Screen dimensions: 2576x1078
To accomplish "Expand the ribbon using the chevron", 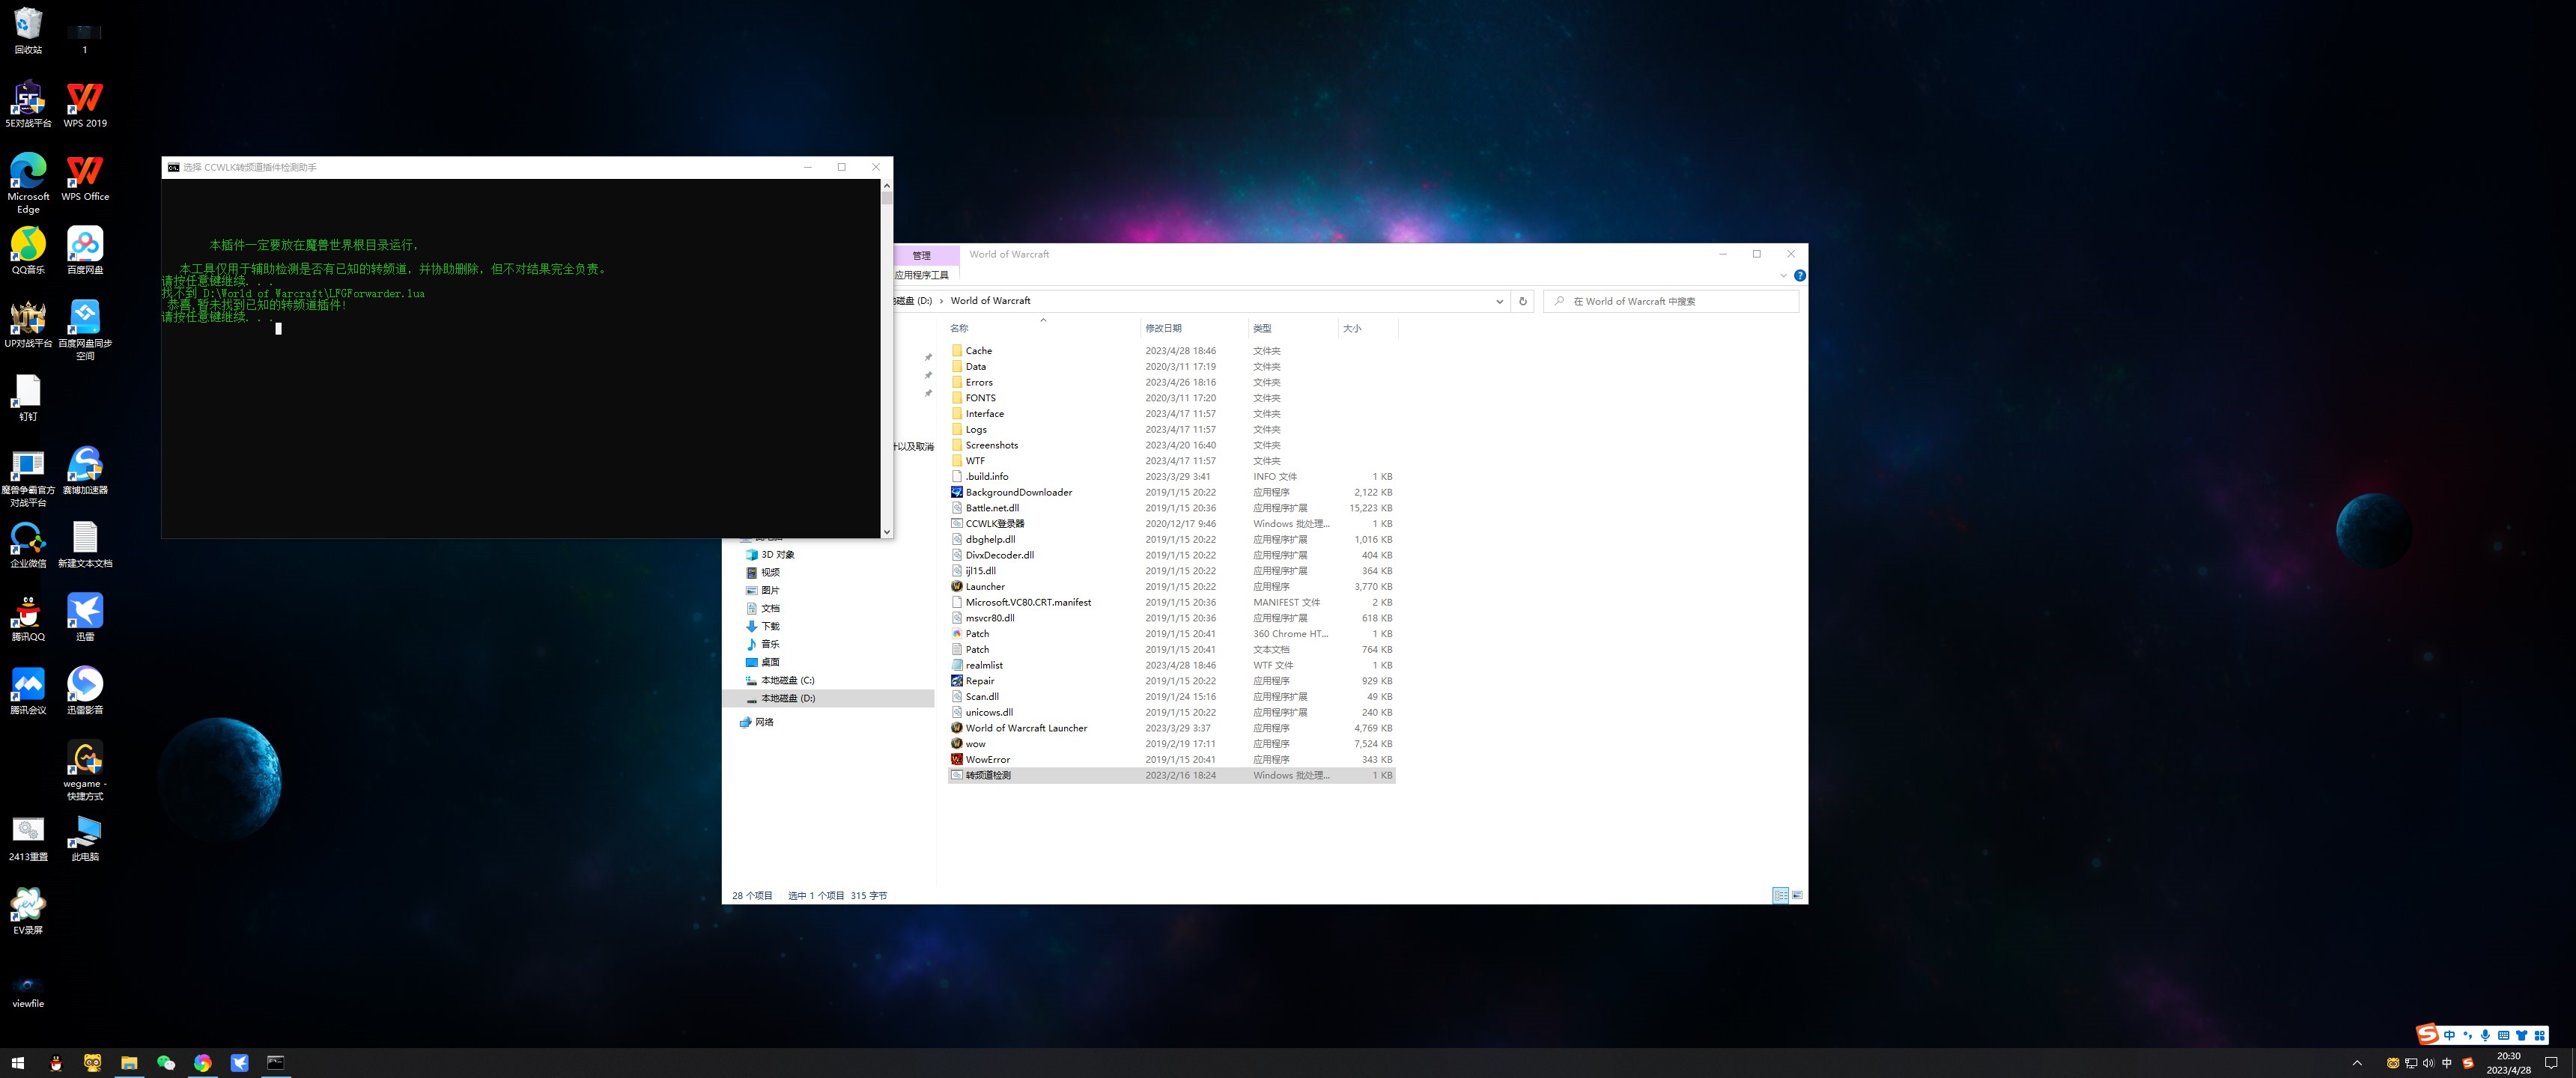I will click(1782, 276).
